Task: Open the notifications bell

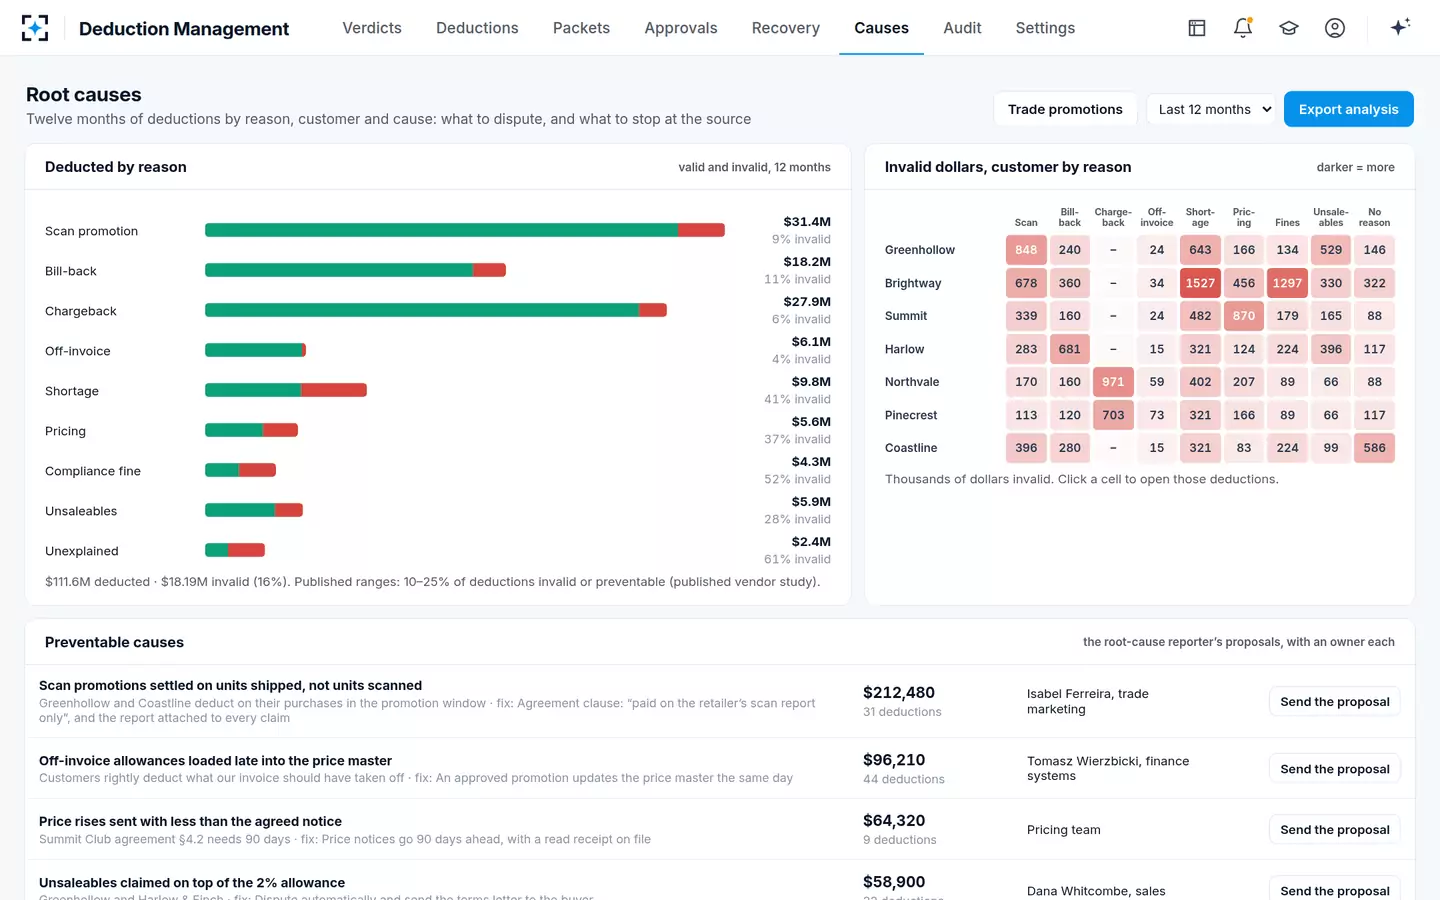Action: [1243, 28]
